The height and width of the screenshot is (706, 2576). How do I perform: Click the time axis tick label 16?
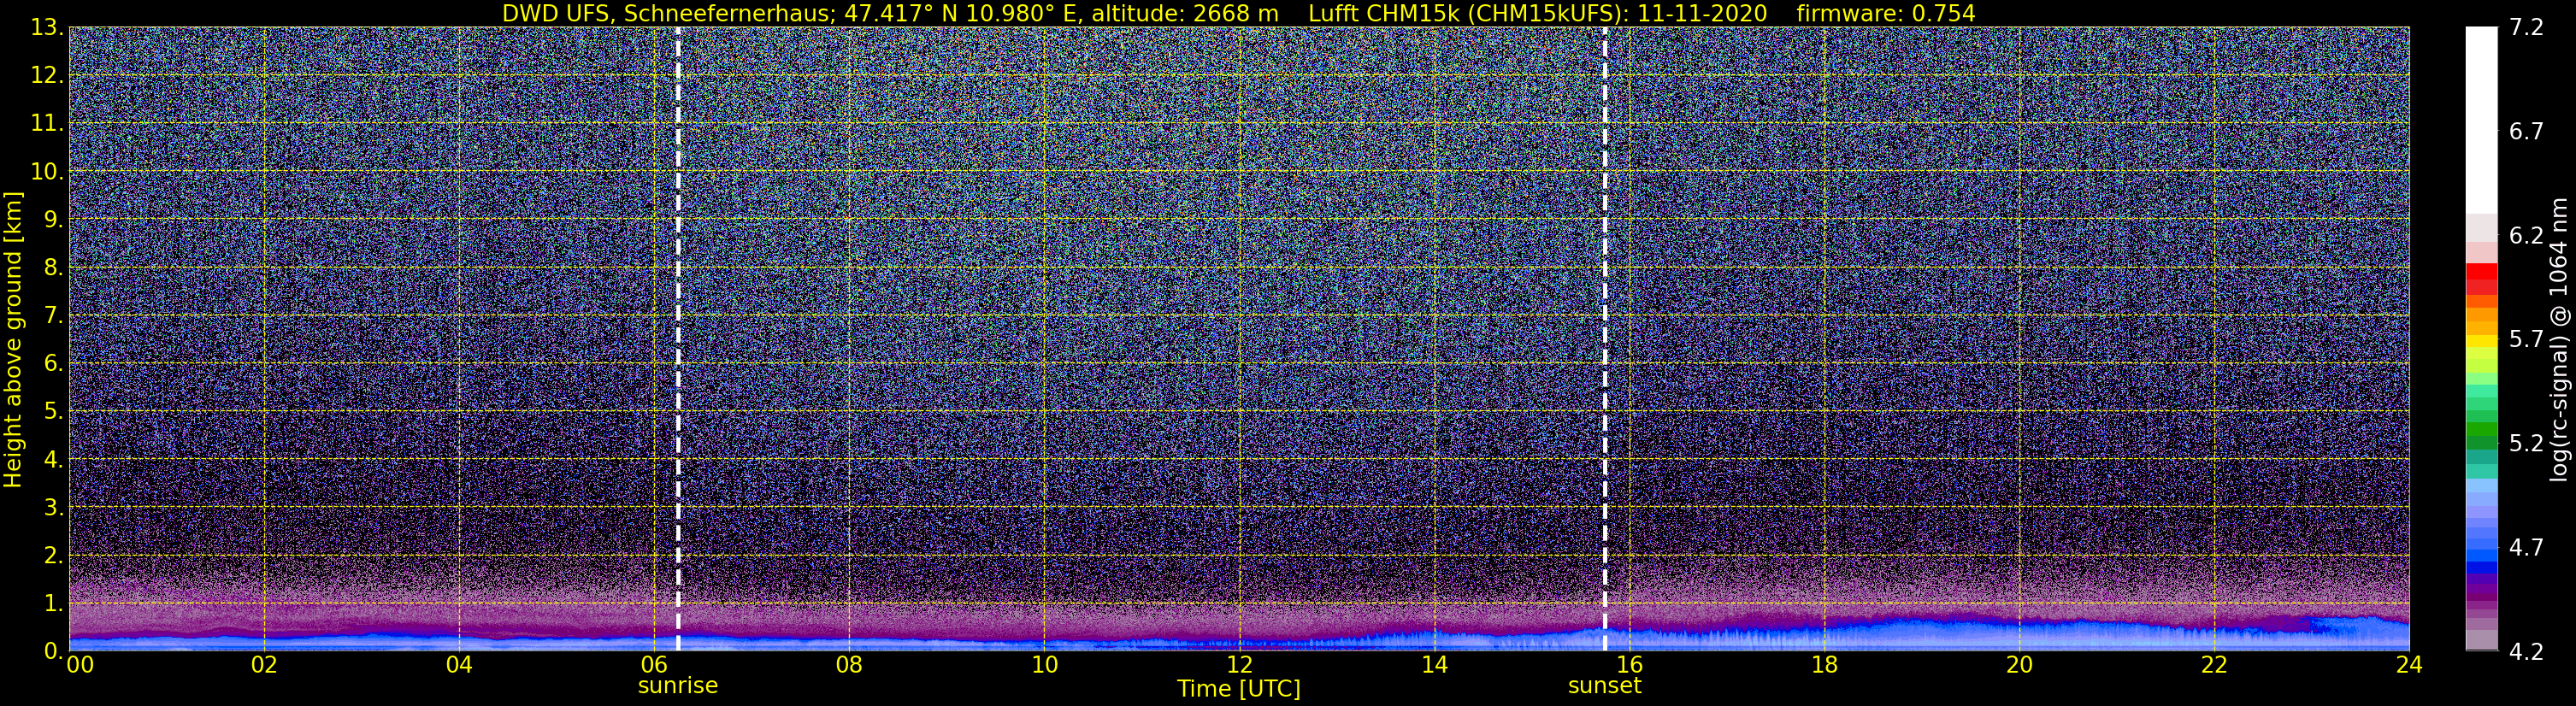click(1629, 666)
